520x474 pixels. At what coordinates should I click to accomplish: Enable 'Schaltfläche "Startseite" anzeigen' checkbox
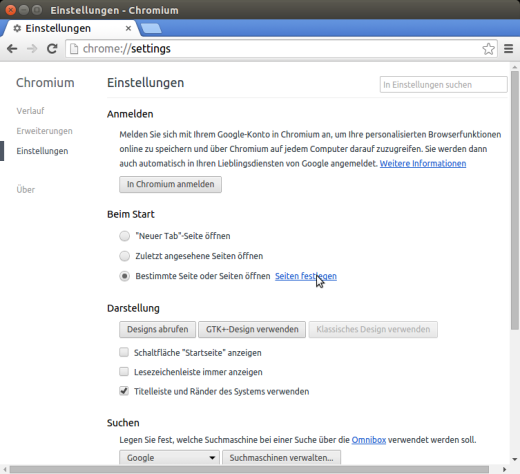pos(124,352)
